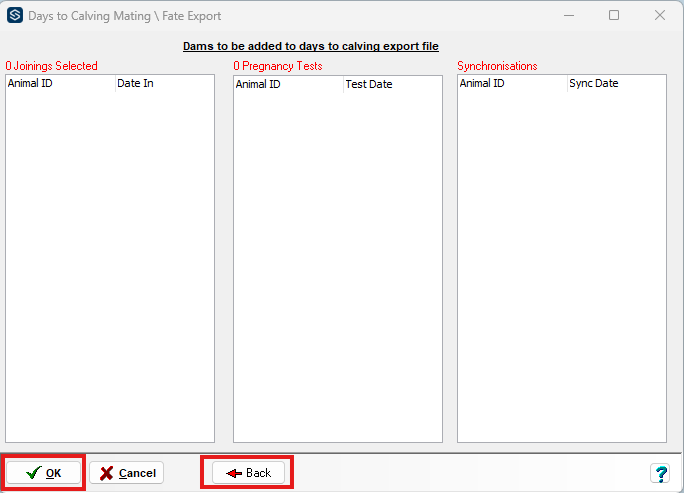Image resolution: width=684 pixels, height=493 pixels.
Task: Close the Days to Calving export window
Action: coord(659,16)
